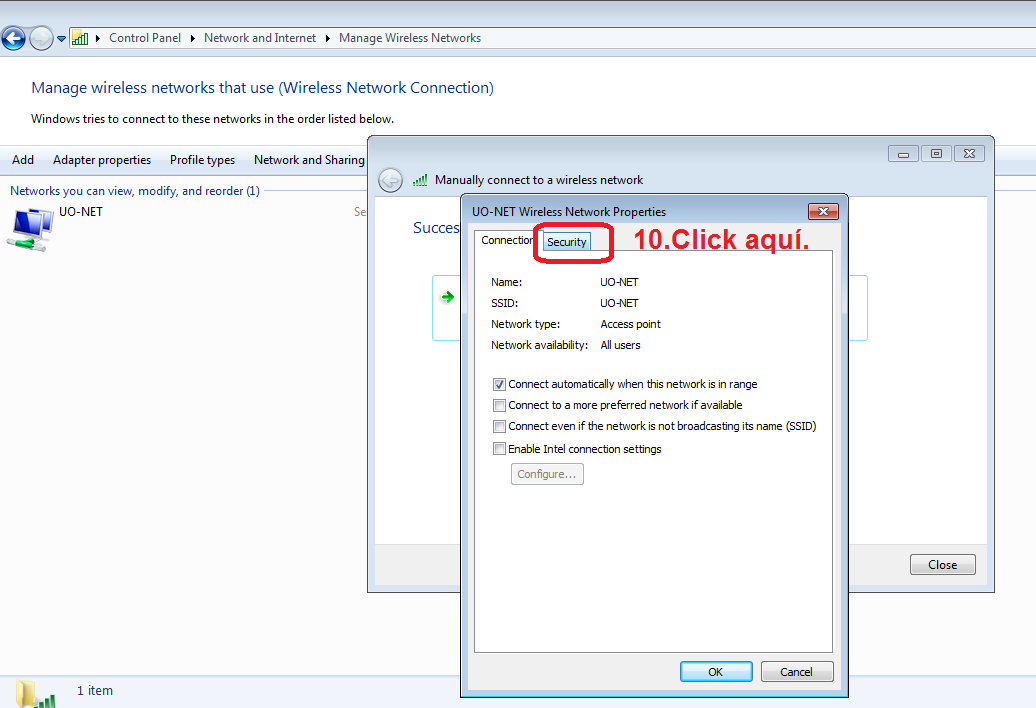Image resolution: width=1036 pixels, height=708 pixels.
Task: Uncheck Connect automatically when in range
Action: tap(499, 384)
